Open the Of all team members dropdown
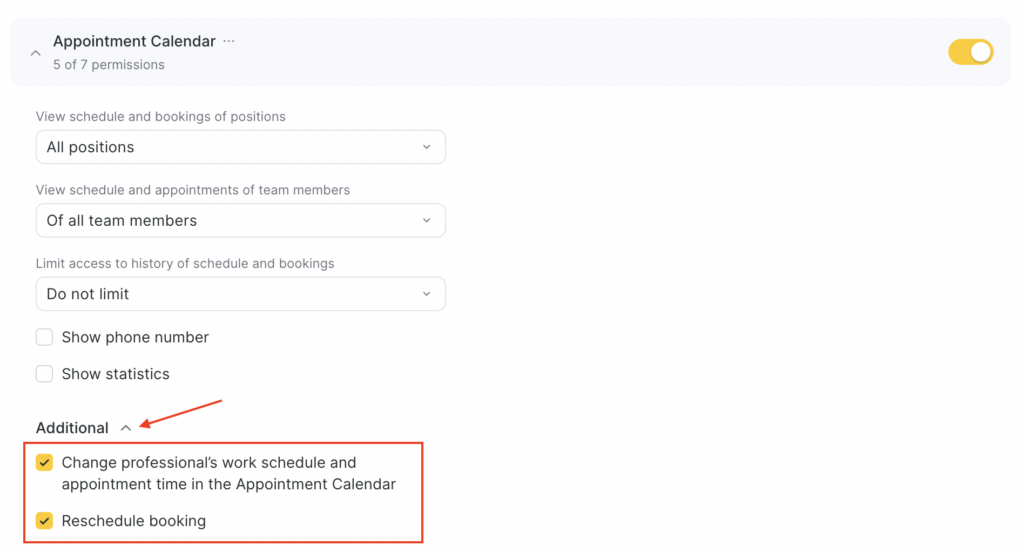 tap(240, 221)
